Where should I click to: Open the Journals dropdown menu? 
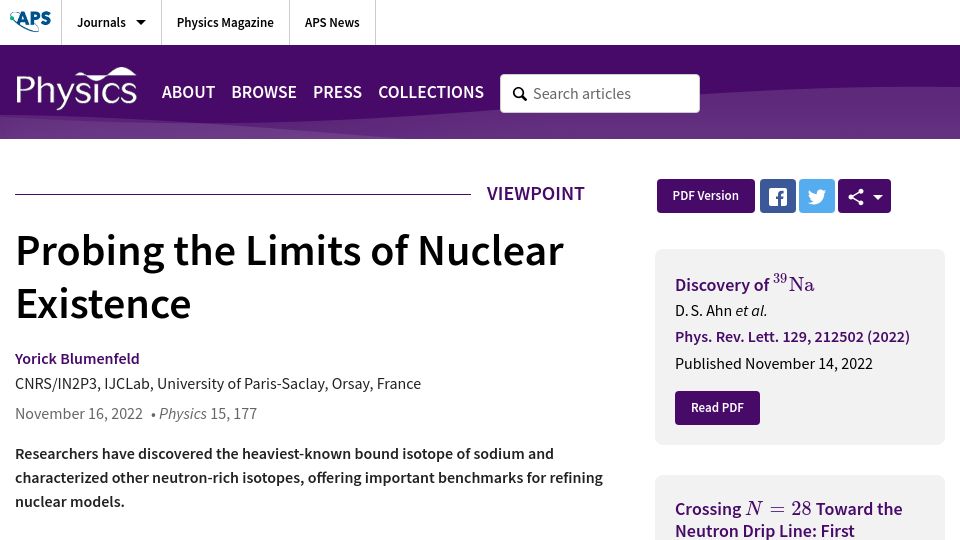111,23
